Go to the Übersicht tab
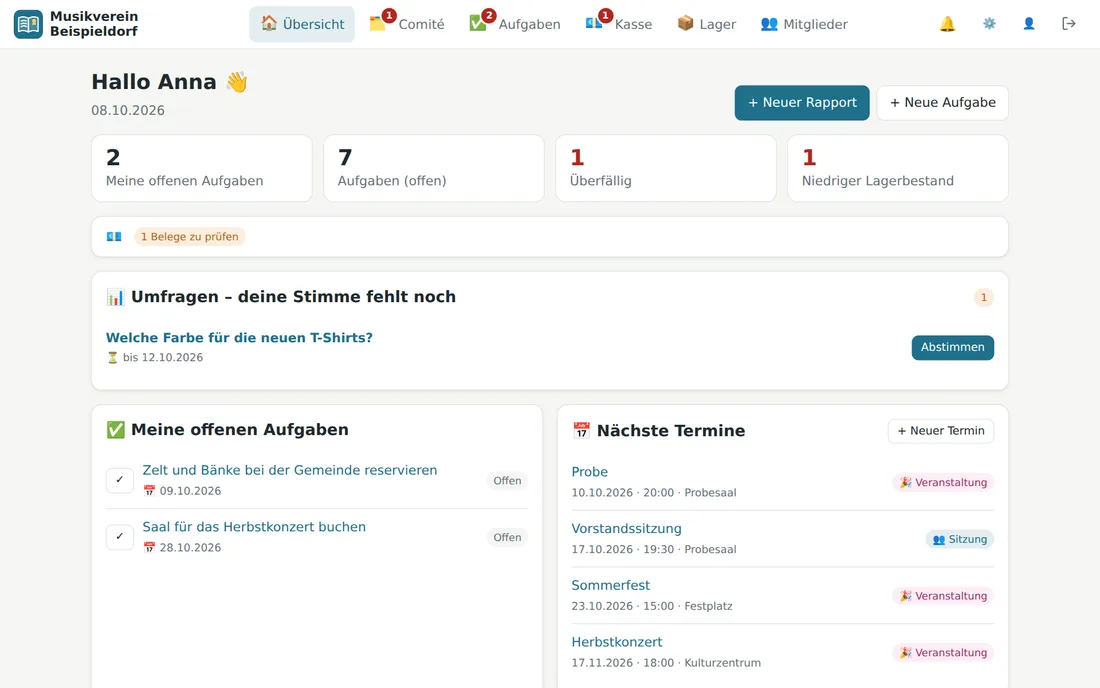This screenshot has height=688, width=1100. click(x=302, y=24)
